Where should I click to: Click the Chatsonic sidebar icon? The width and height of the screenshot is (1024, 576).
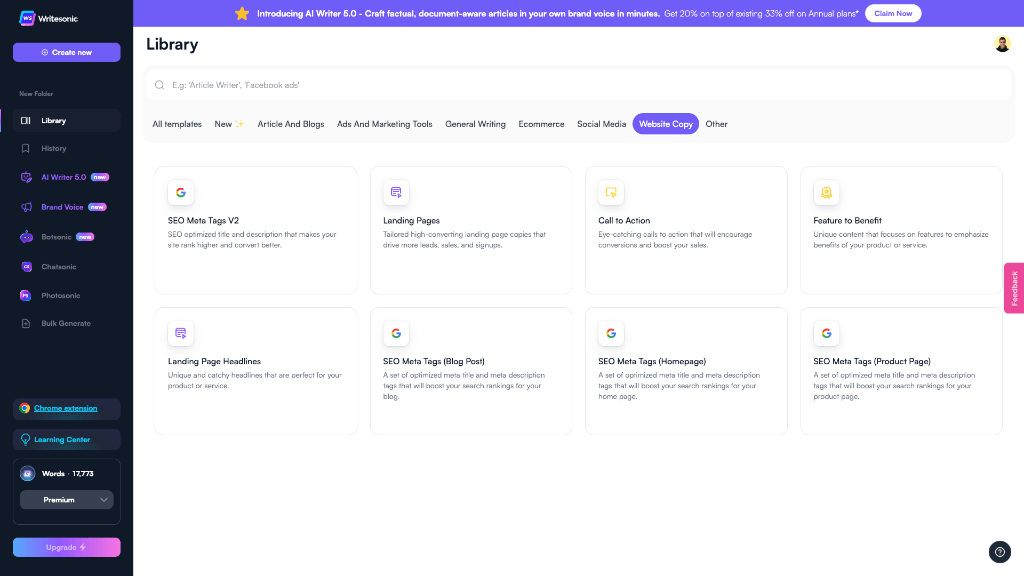[26, 266]
